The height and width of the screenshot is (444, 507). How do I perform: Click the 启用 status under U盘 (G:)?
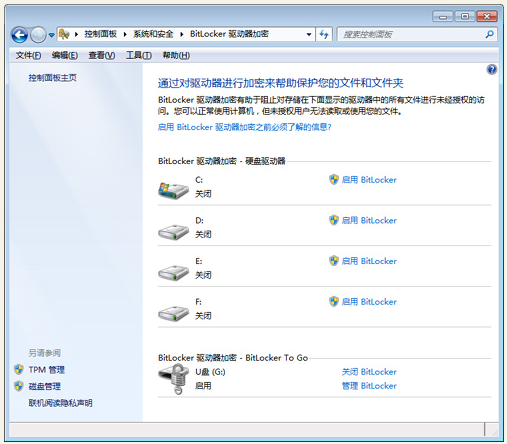point(203,386)
